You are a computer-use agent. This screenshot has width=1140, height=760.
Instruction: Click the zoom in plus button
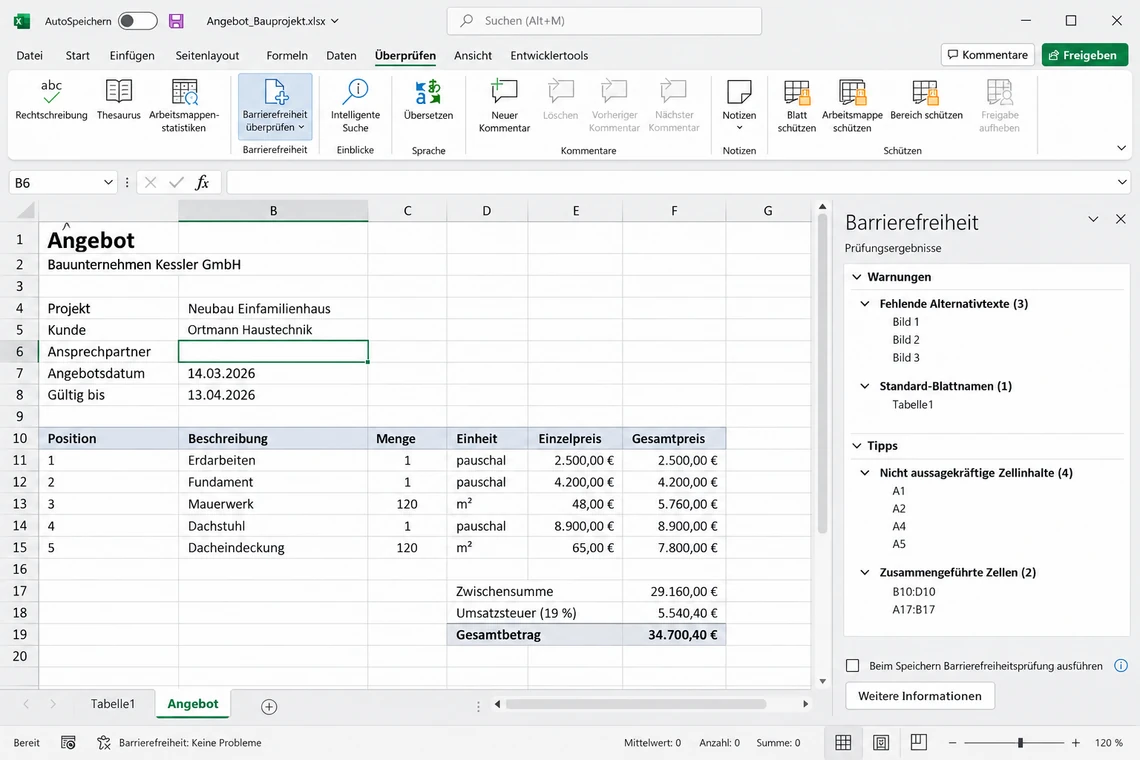(1075, 743)
